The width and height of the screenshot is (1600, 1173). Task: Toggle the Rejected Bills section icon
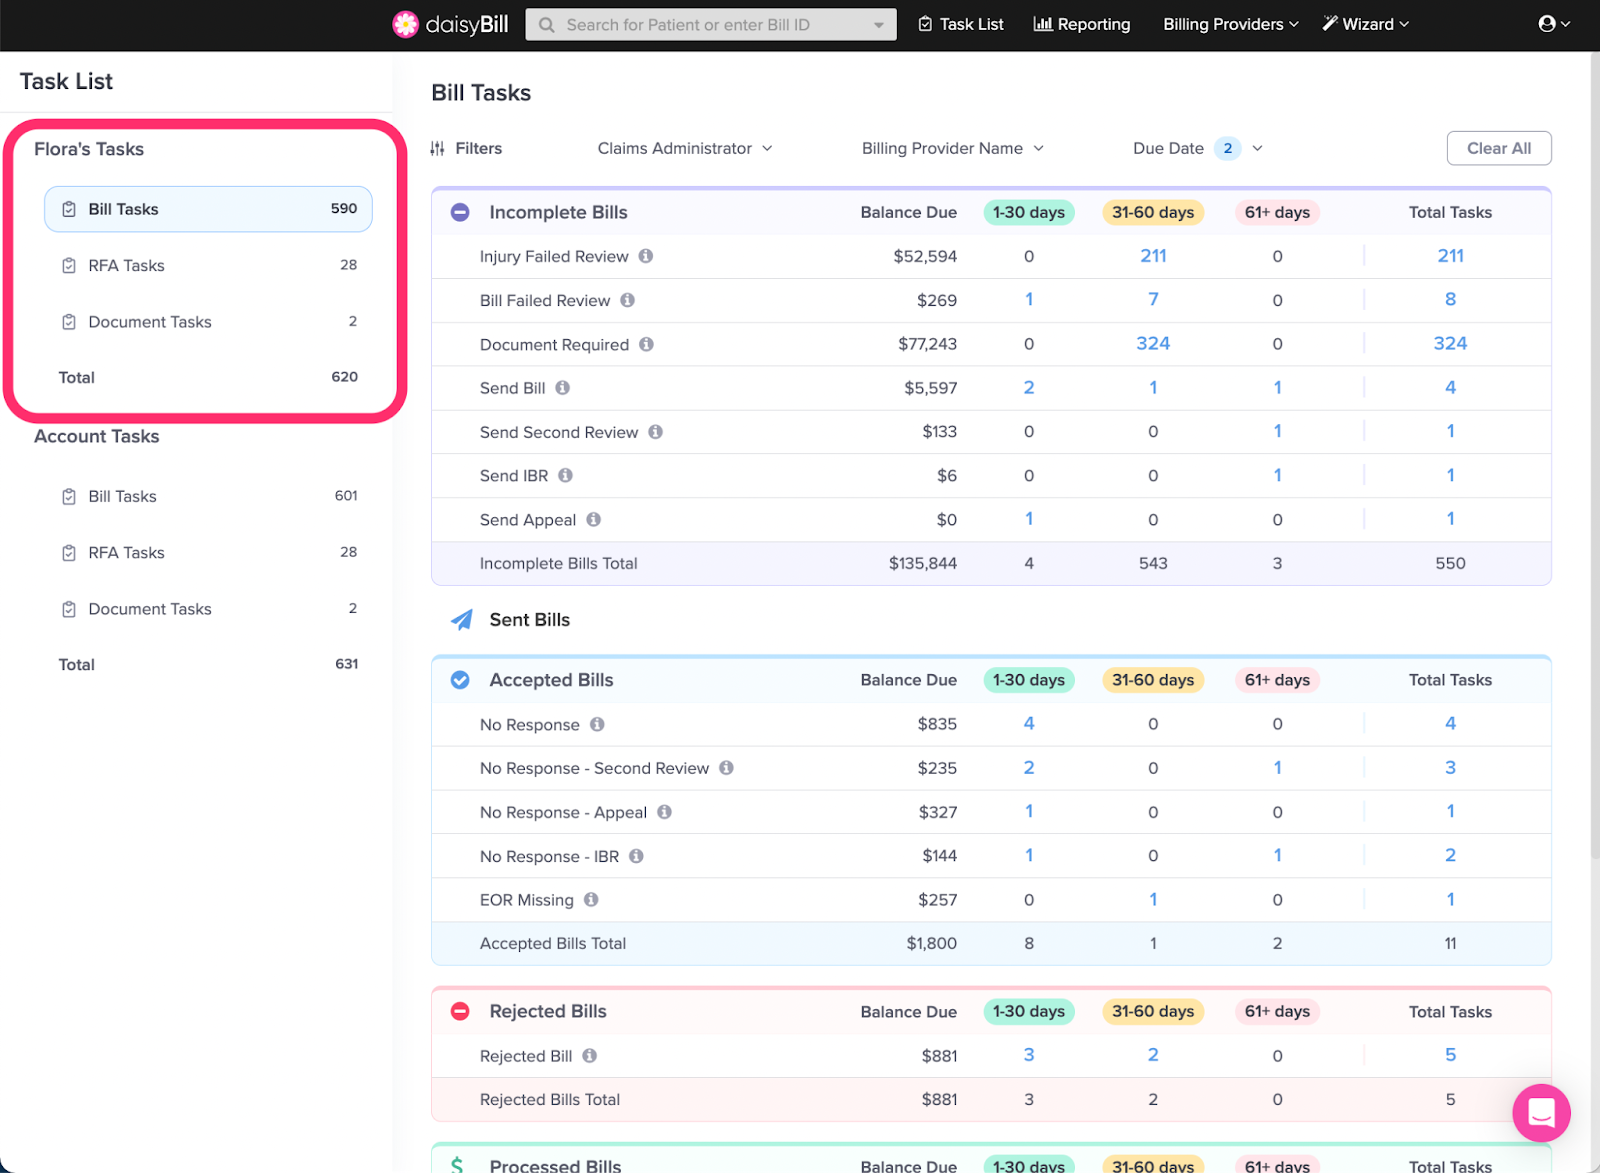(460, 1011)
